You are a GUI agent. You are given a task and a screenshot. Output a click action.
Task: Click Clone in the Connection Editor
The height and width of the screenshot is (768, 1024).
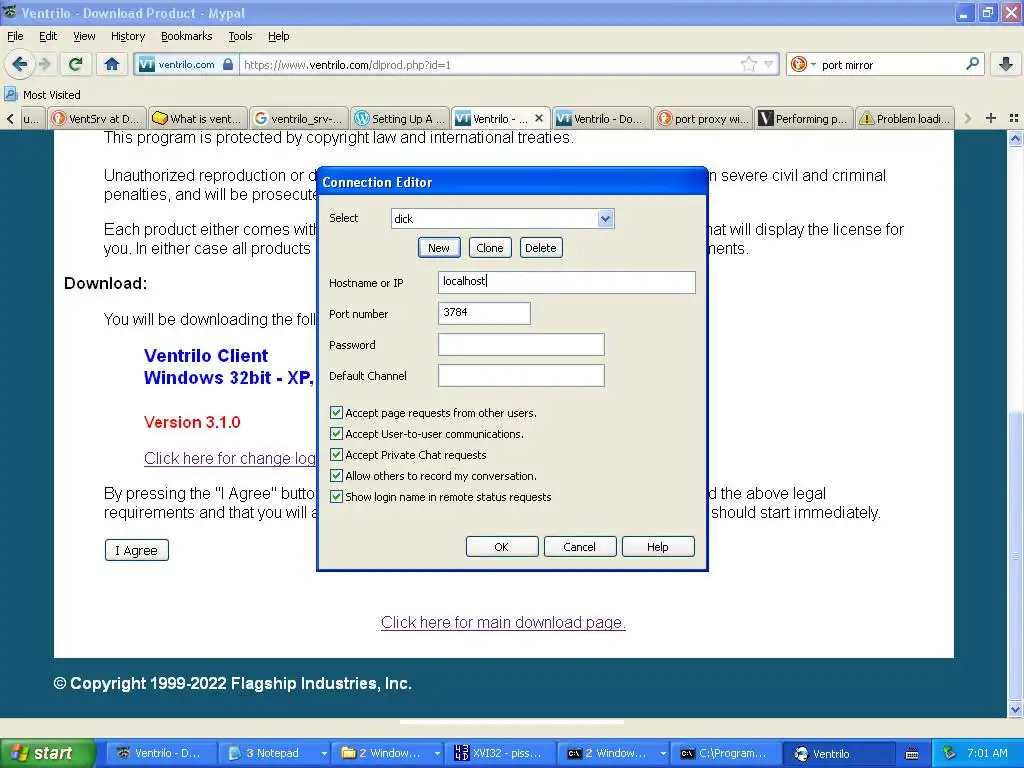[x=490, y=248]
